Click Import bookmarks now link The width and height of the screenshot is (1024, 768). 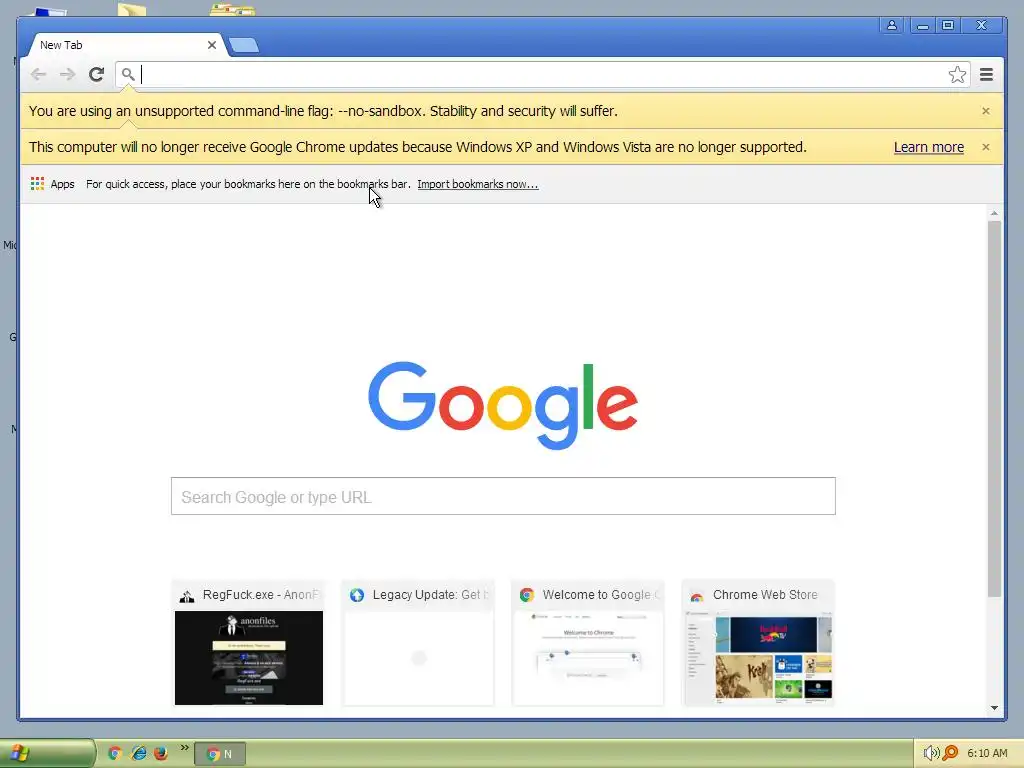point(477,184)
